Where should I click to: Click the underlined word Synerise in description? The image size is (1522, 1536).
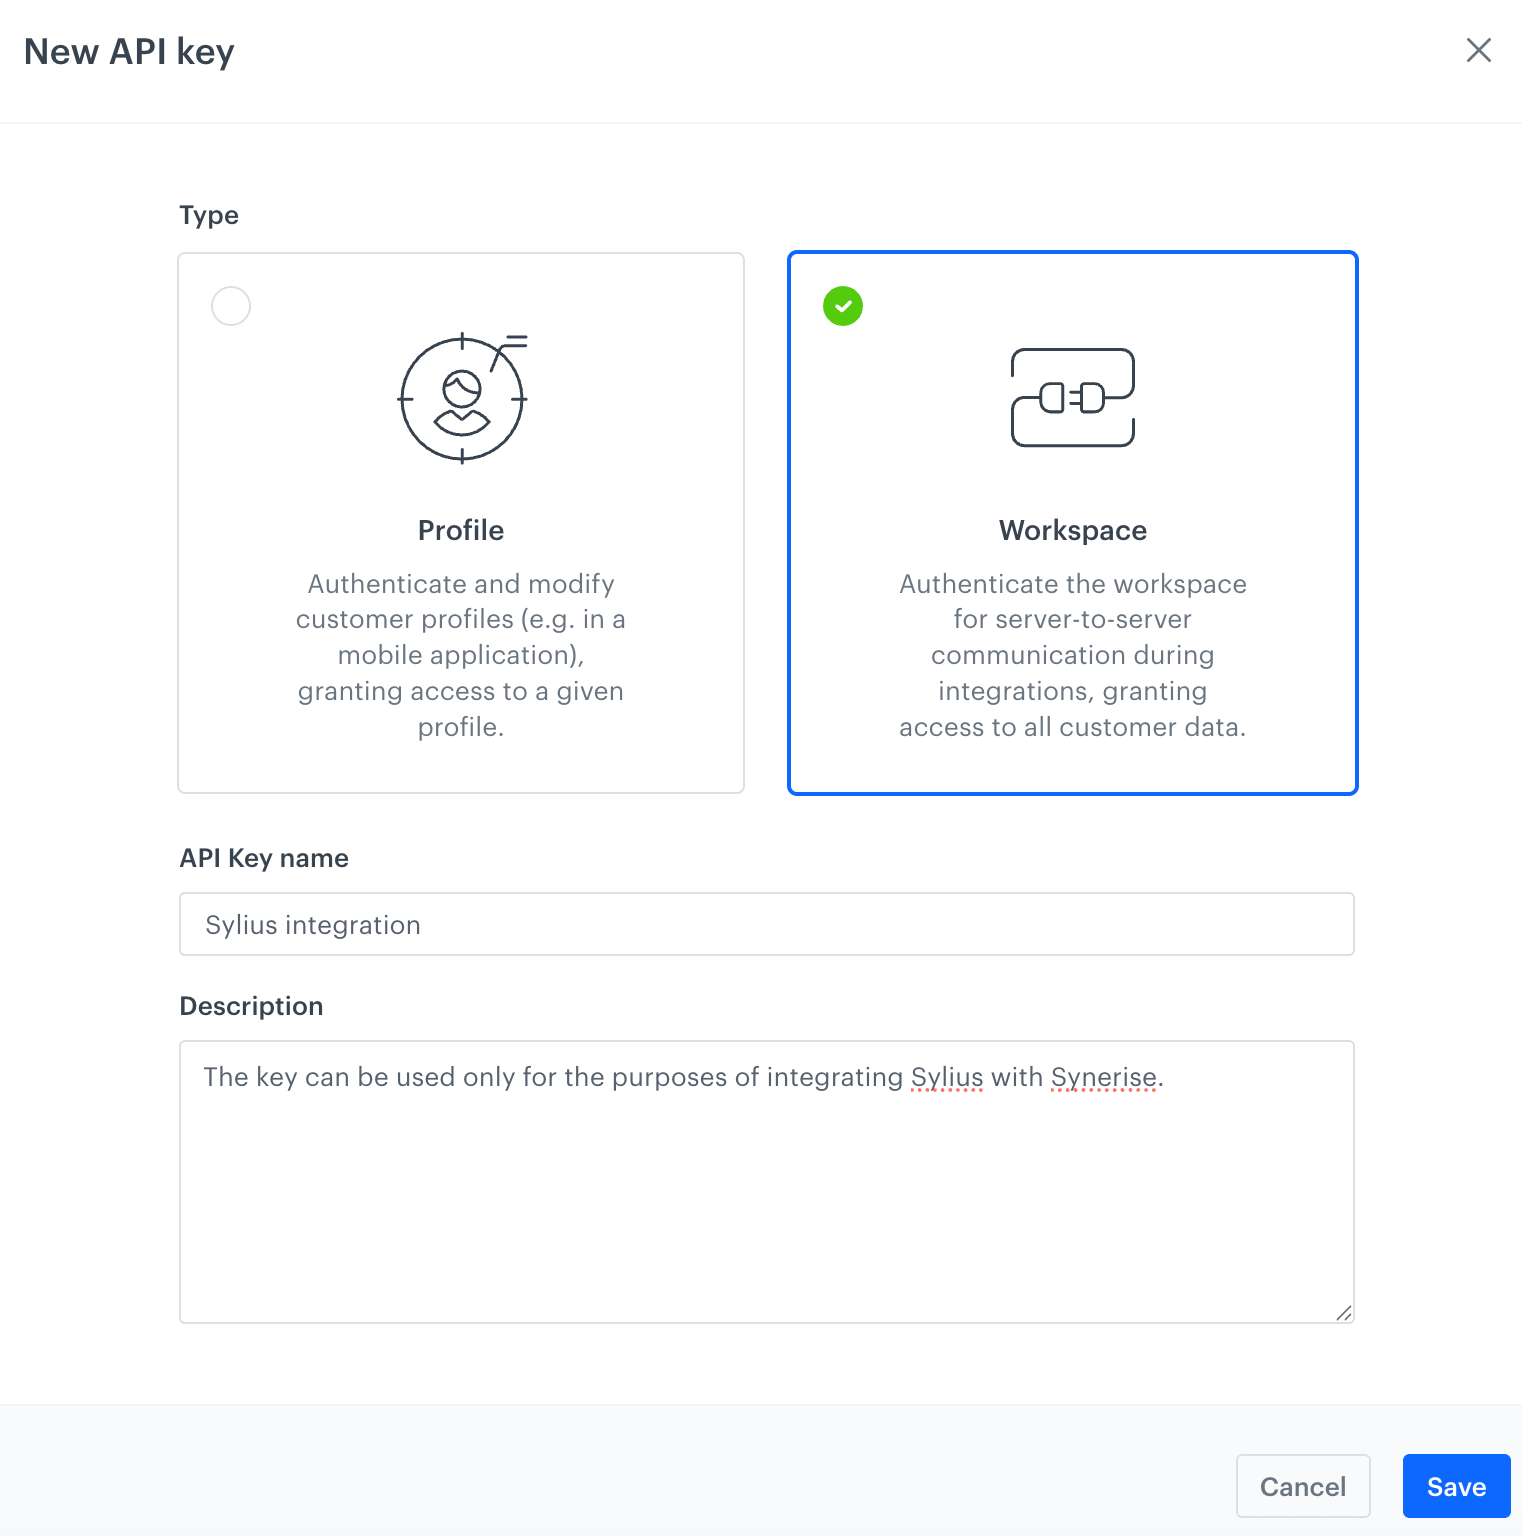point(1103,1077)
